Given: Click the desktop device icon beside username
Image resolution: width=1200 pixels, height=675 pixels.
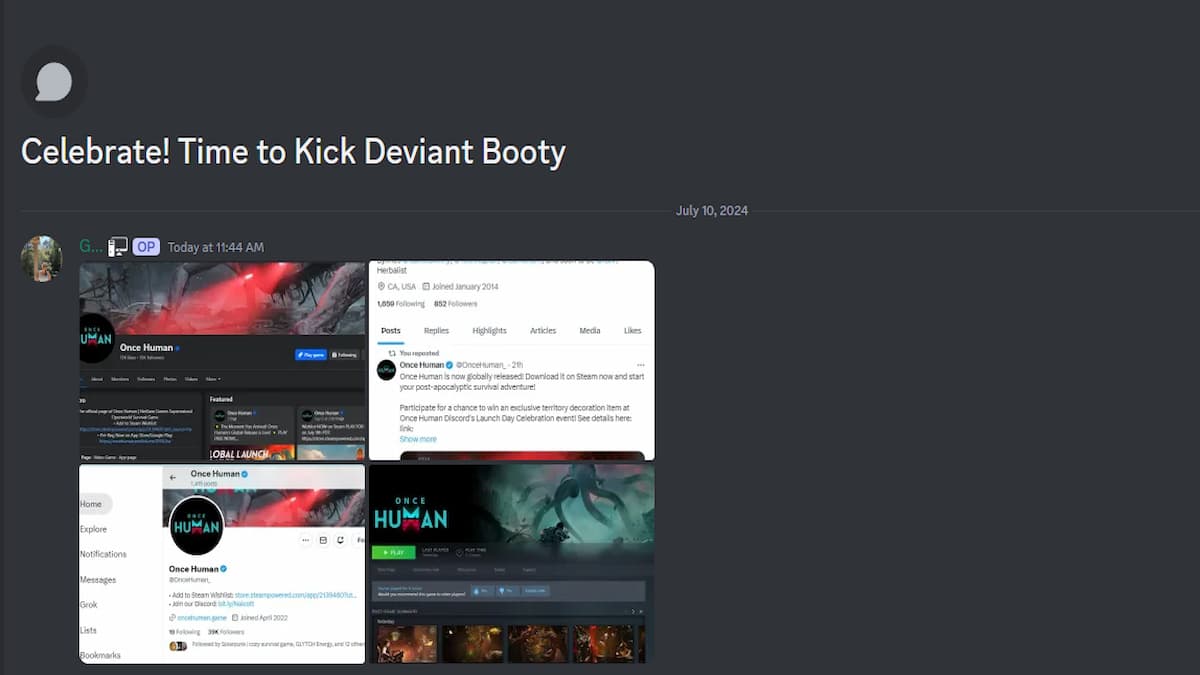Looking at the screenshot, I should (118, 246).
